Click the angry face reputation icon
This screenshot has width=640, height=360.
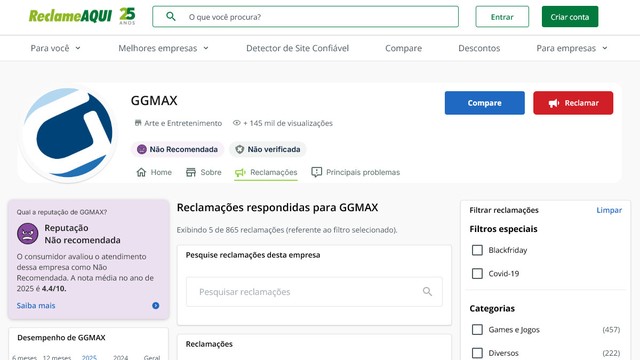pos(28,234)
